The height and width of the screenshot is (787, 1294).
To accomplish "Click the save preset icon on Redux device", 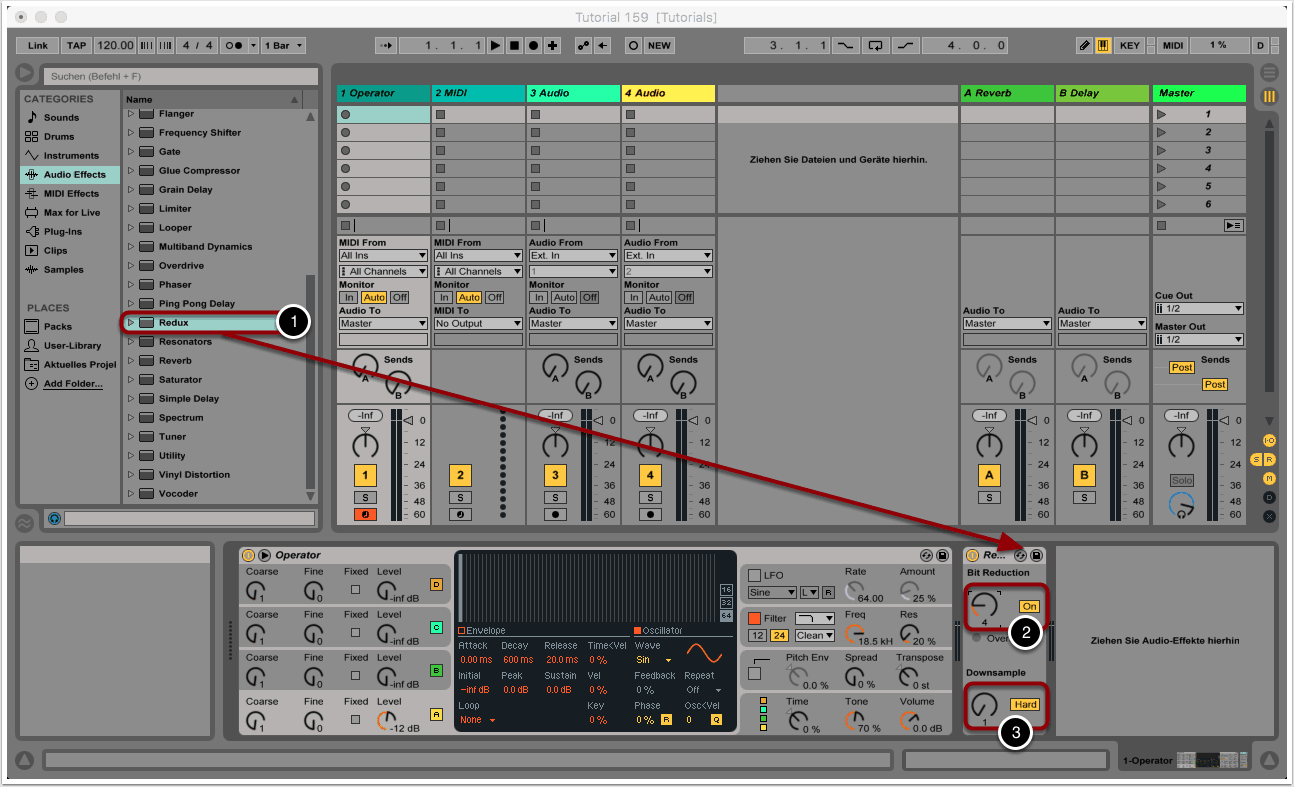I will pos(1037,555).
